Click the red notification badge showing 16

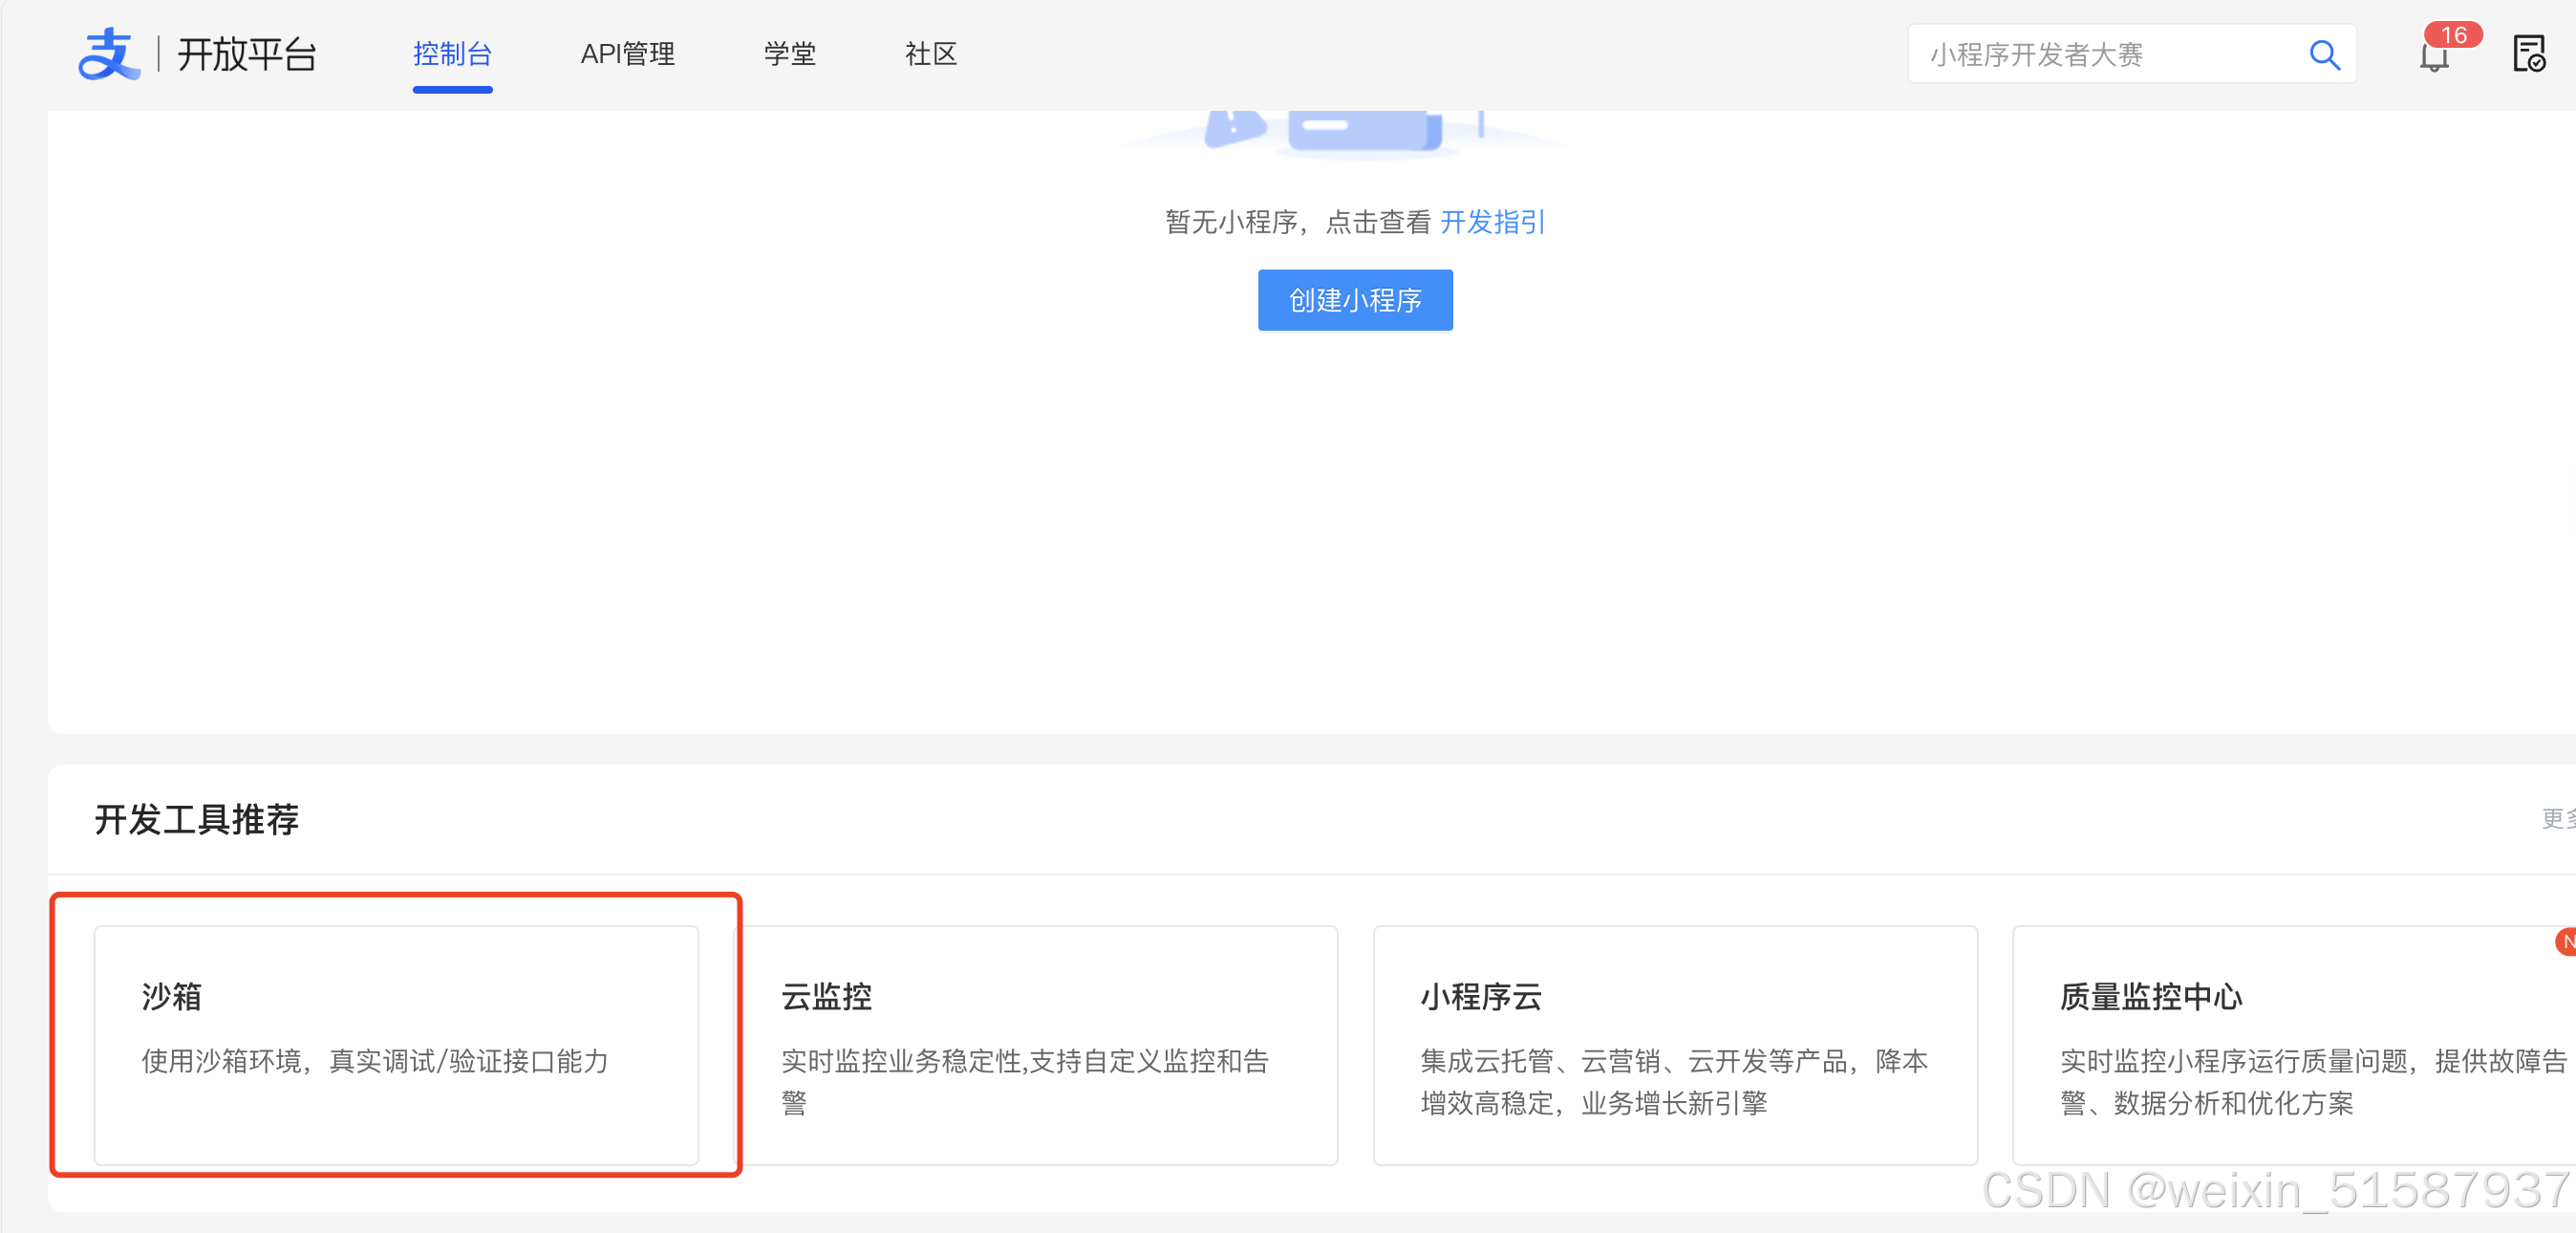coord(2454,35)
